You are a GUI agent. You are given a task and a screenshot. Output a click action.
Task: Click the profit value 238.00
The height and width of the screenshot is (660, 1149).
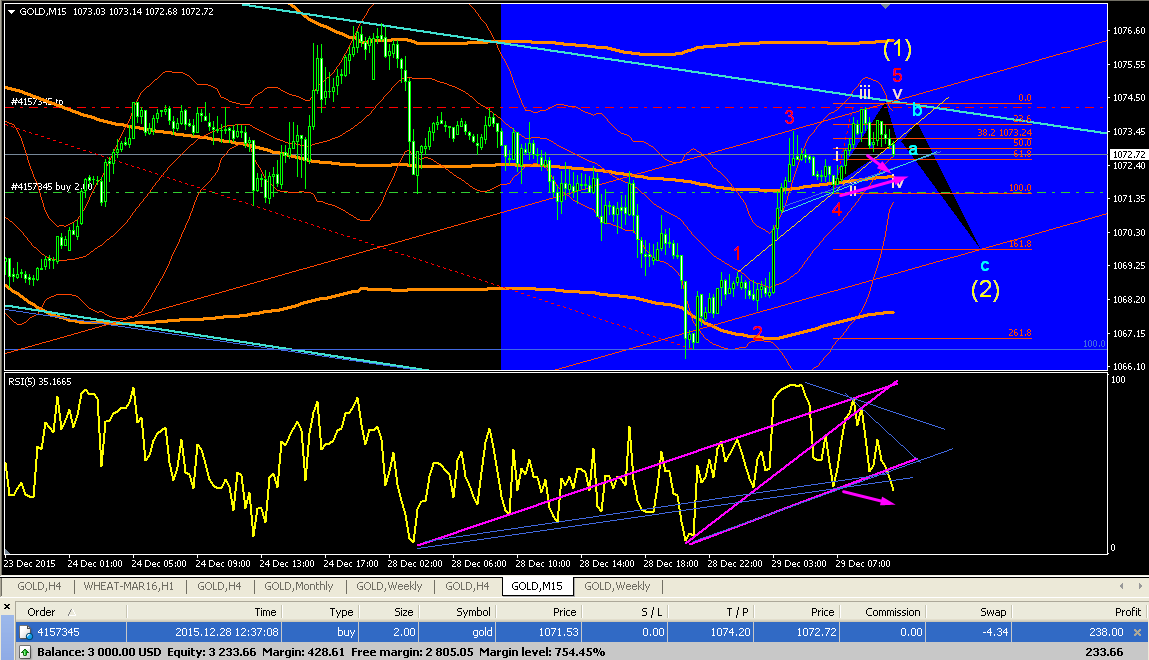coord(1106,632)
